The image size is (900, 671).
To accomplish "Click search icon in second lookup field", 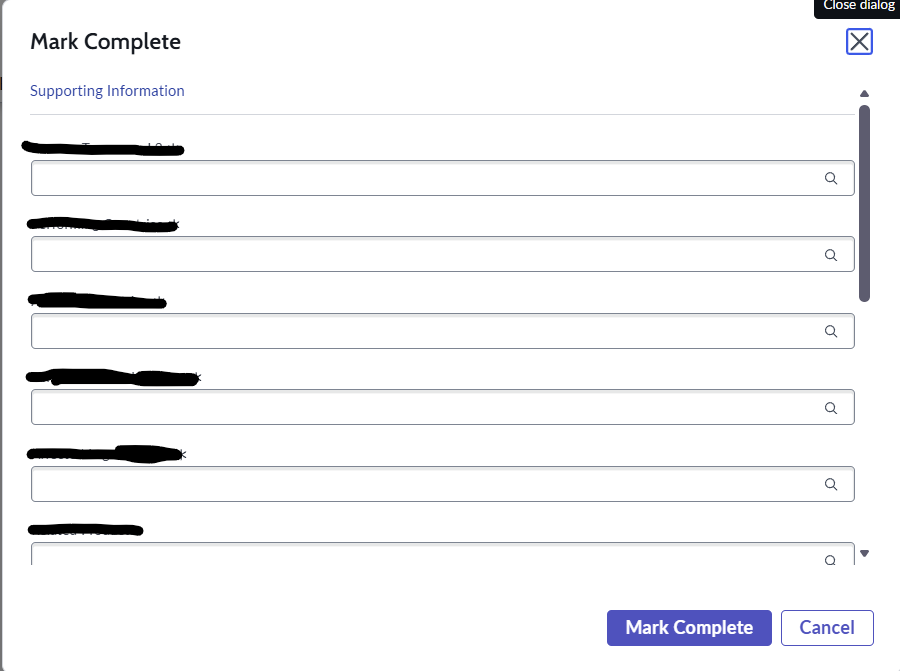I will click(831, 255).
